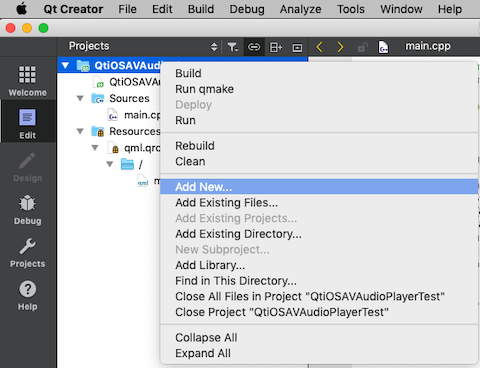
Task: Open the Welcome mode
Action: pos(27,81)
